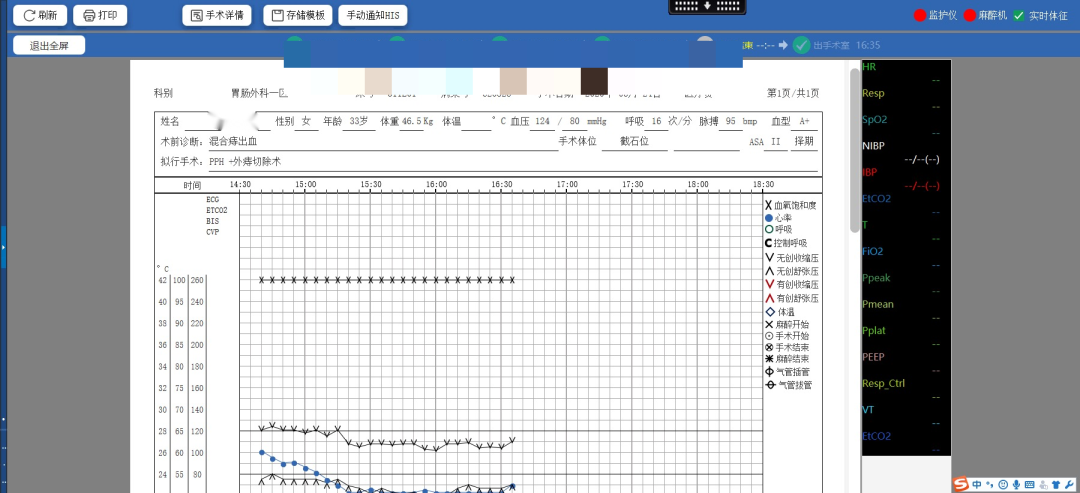Switch Sogou Chinese/English mode 中 icon

[977, 484]
